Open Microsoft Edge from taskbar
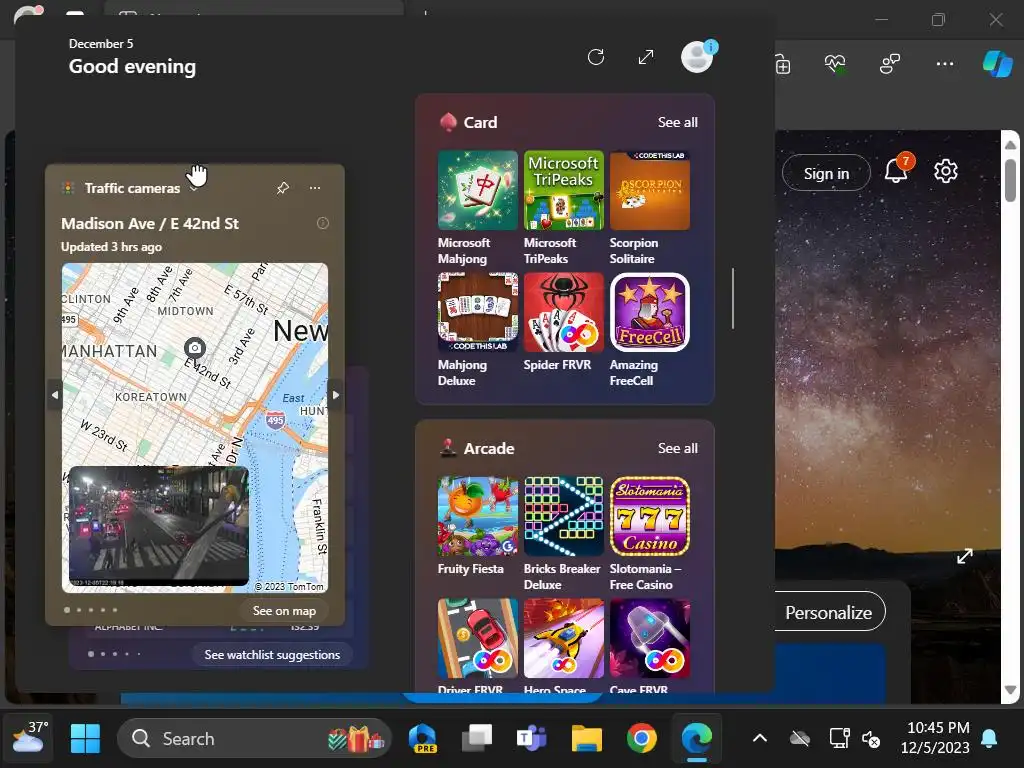The image size is (1024, 768). (697, 739)
